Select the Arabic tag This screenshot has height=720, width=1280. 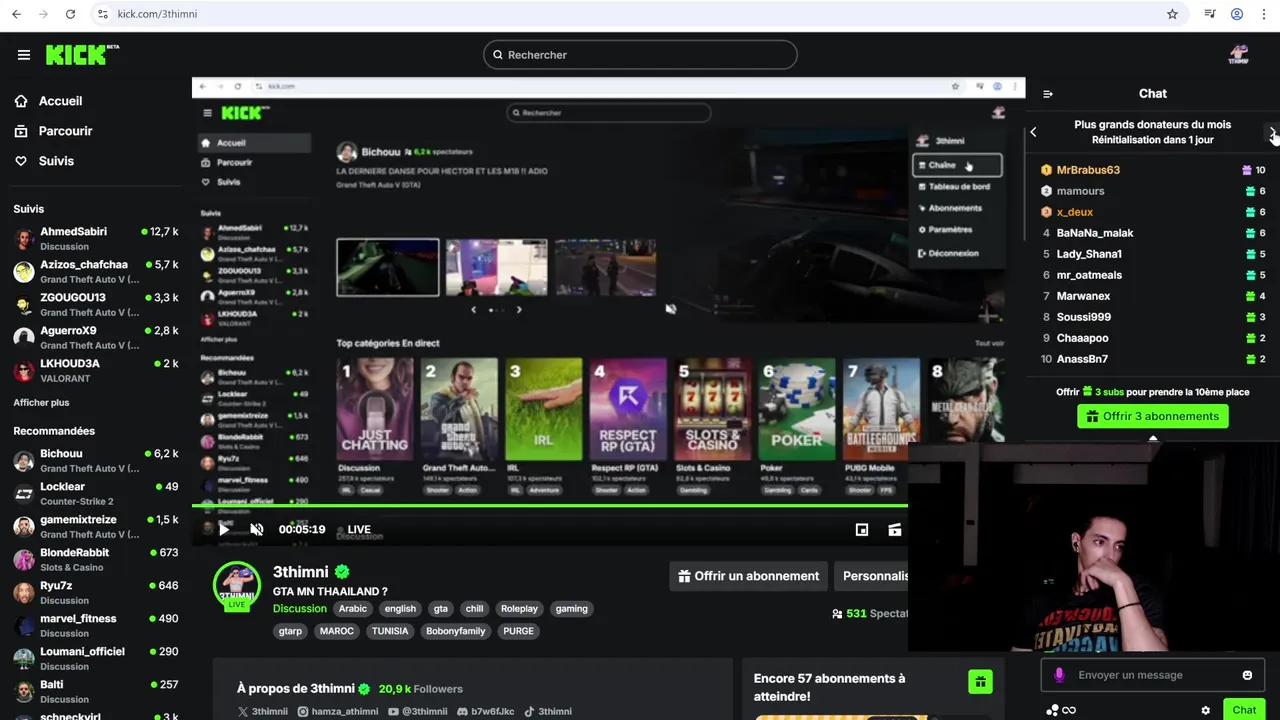353,609
